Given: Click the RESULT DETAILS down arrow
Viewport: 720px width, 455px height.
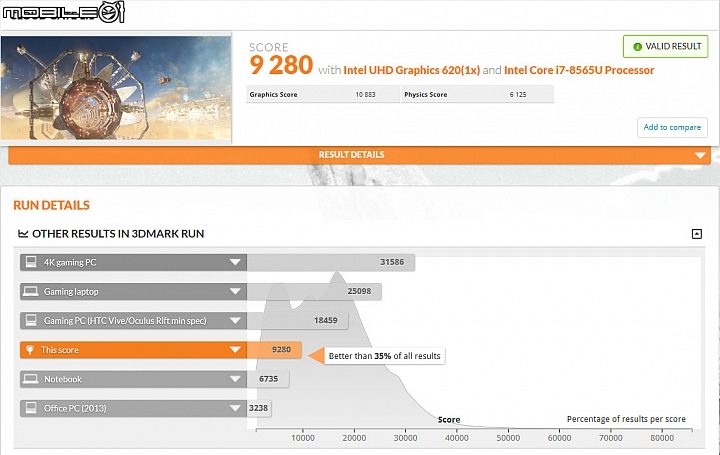Looking at the screenshot, I should tap(700, 155).
